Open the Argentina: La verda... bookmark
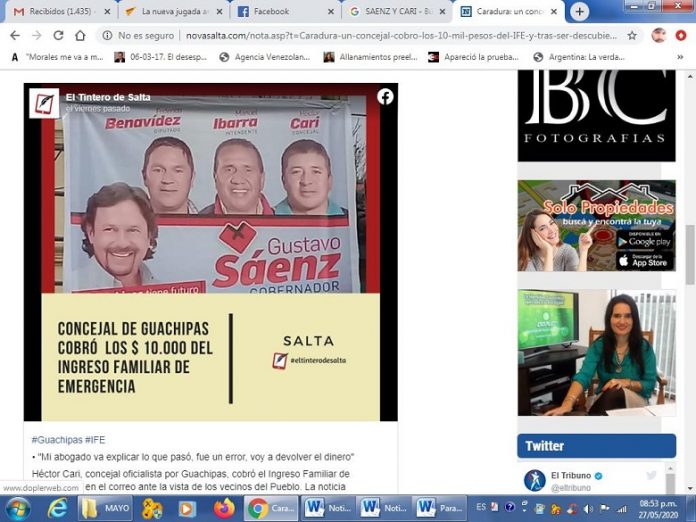696x522 pixels. 579,57
